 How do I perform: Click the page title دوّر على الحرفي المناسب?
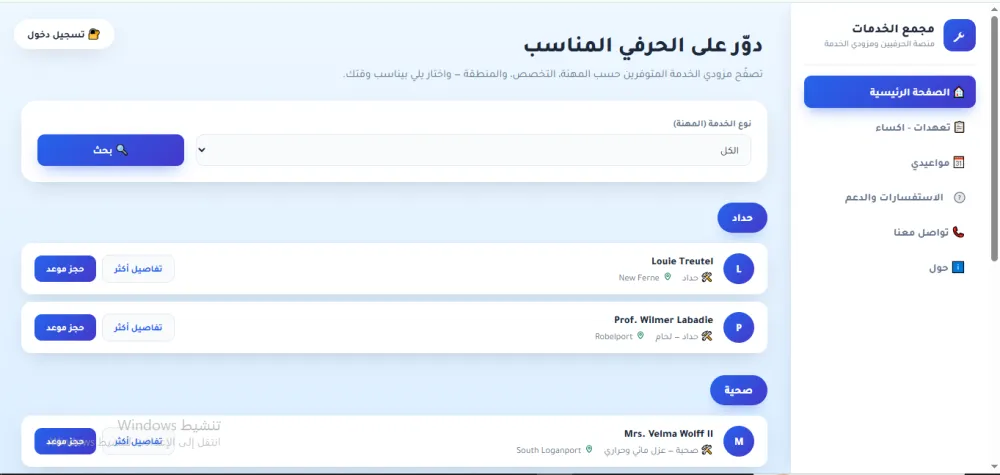click(x=643, y=46)
